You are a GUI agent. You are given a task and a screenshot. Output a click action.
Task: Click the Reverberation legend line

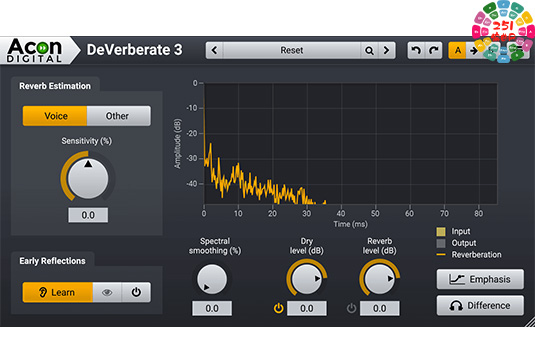[x=441, y=255]
